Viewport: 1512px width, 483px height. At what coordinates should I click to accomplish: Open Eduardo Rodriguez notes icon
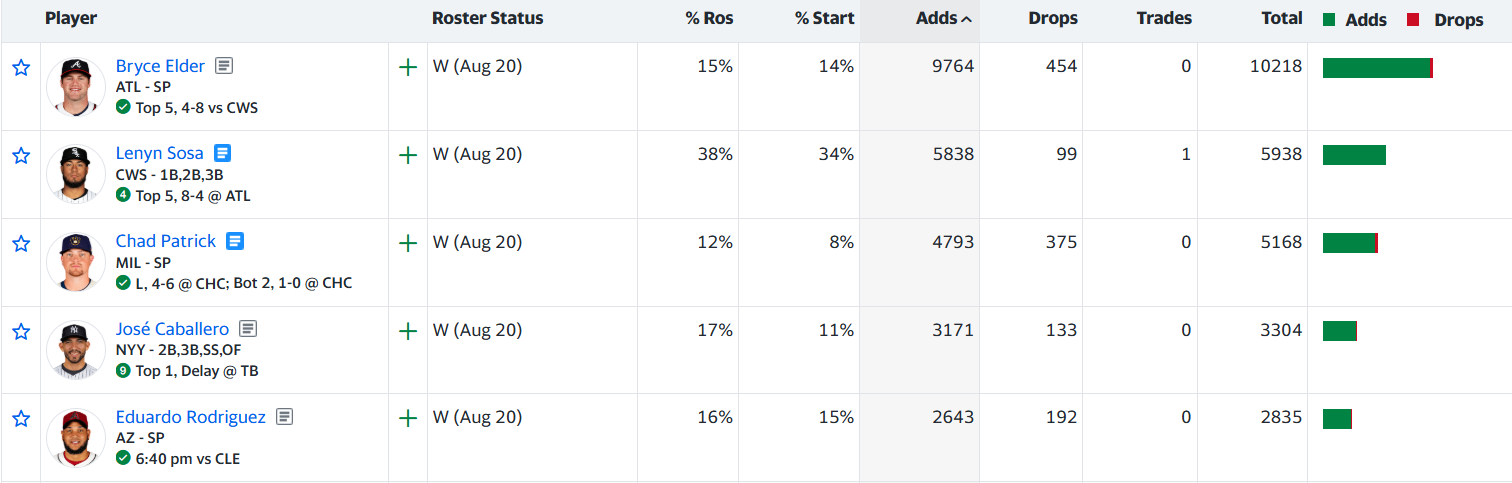(x=285, y=417)
